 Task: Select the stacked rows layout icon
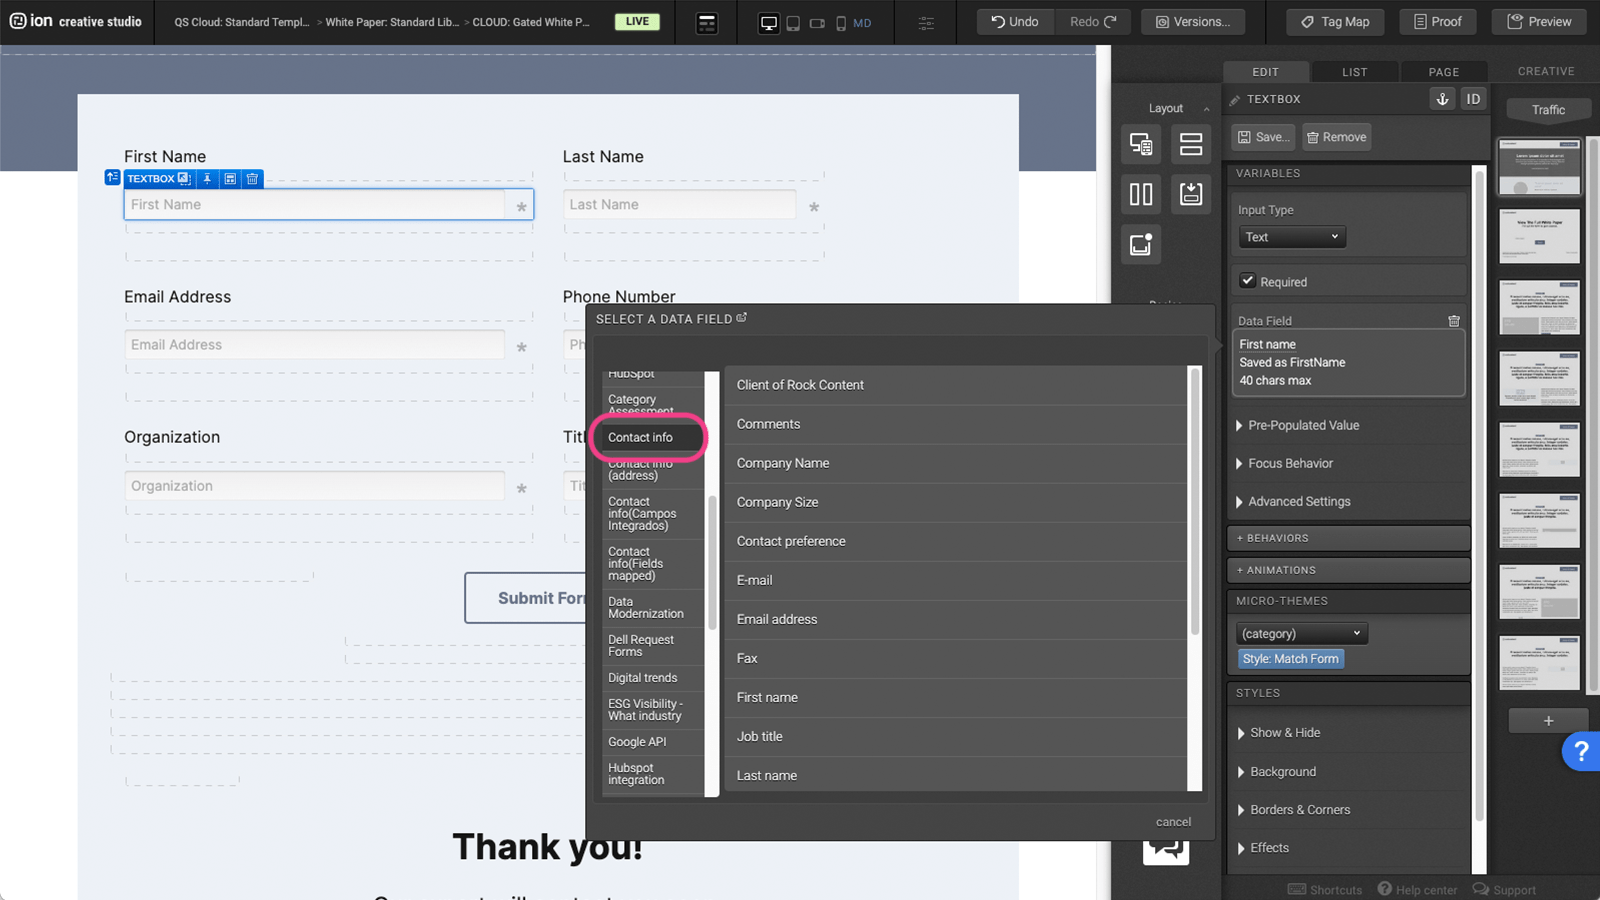[1190, 144]
